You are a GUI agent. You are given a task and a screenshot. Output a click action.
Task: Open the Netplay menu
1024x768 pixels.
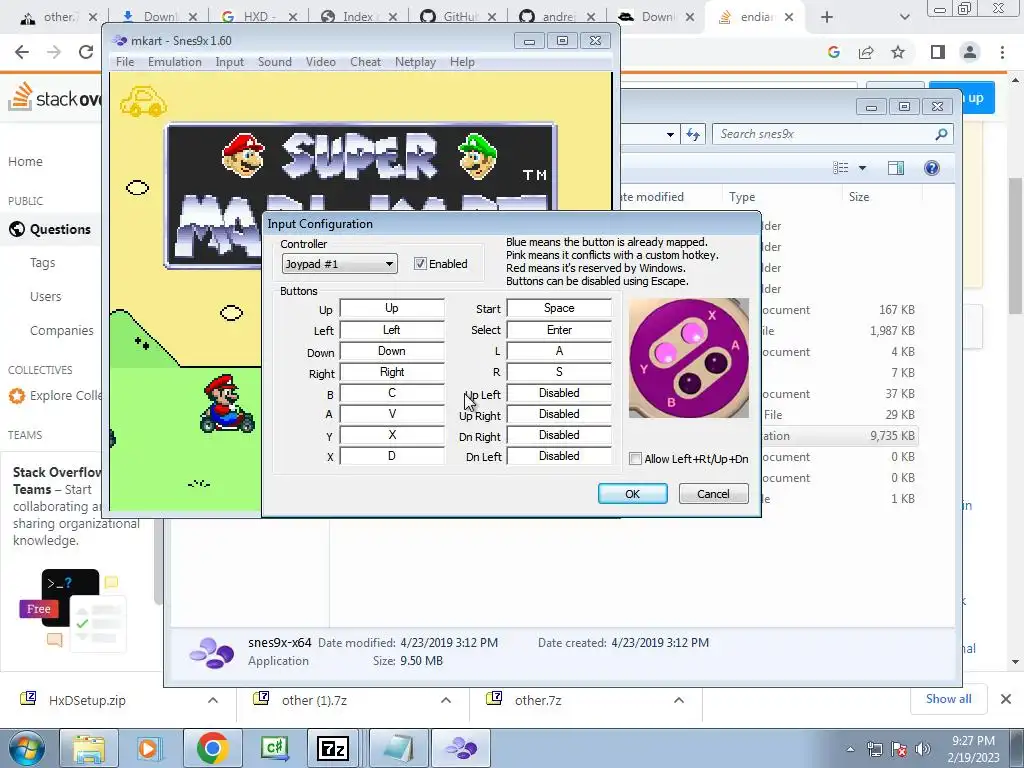click(415, 62)
